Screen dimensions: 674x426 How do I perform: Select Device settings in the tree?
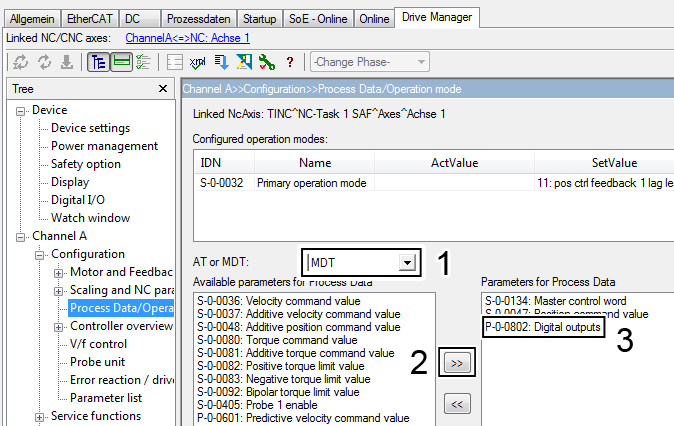coord(90,128)
